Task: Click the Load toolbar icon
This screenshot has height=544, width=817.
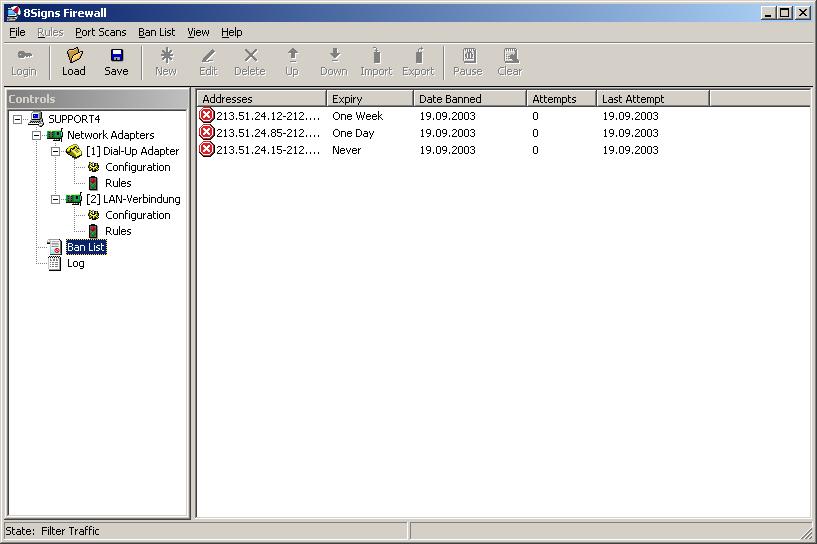Action: click(74, 56)
